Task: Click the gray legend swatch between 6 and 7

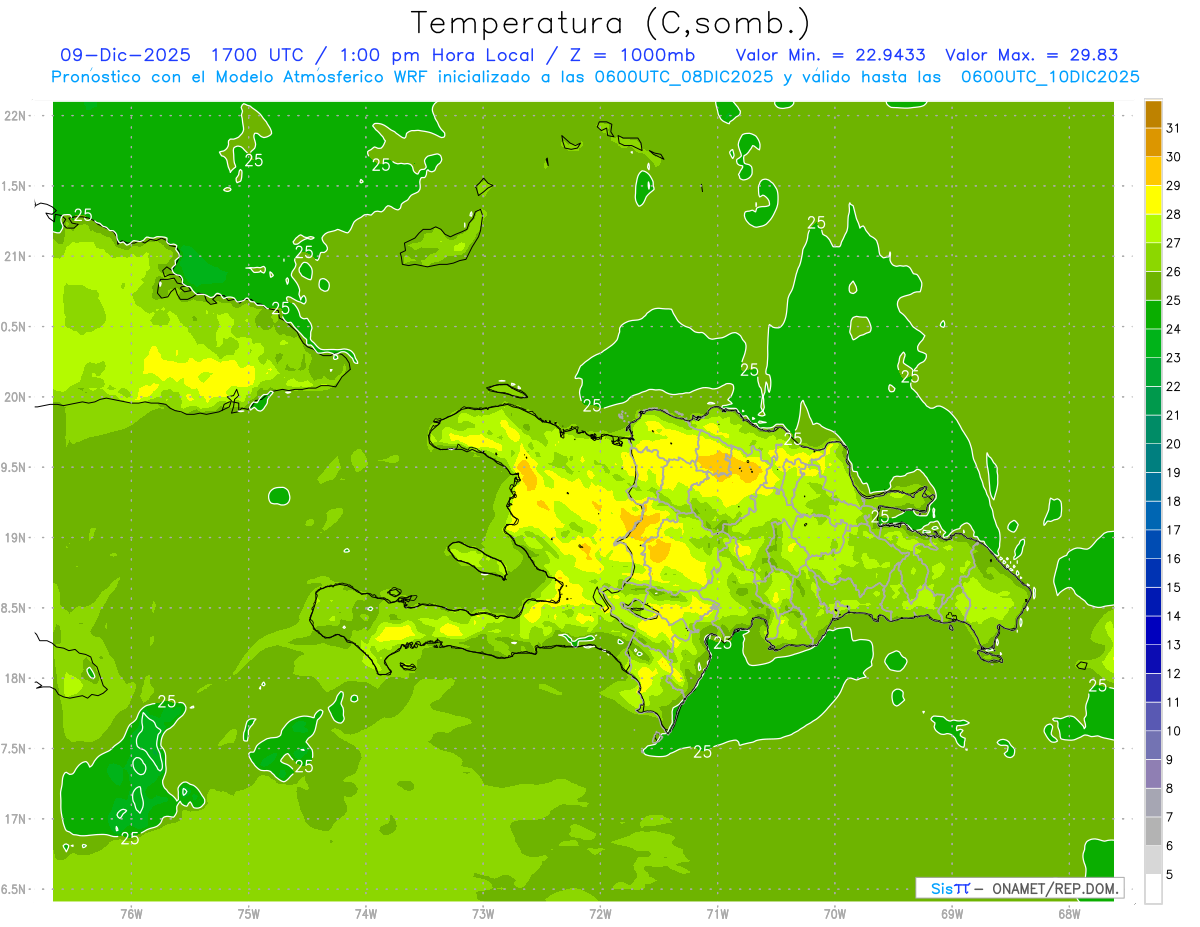Action: click(x=1153, y=831)
